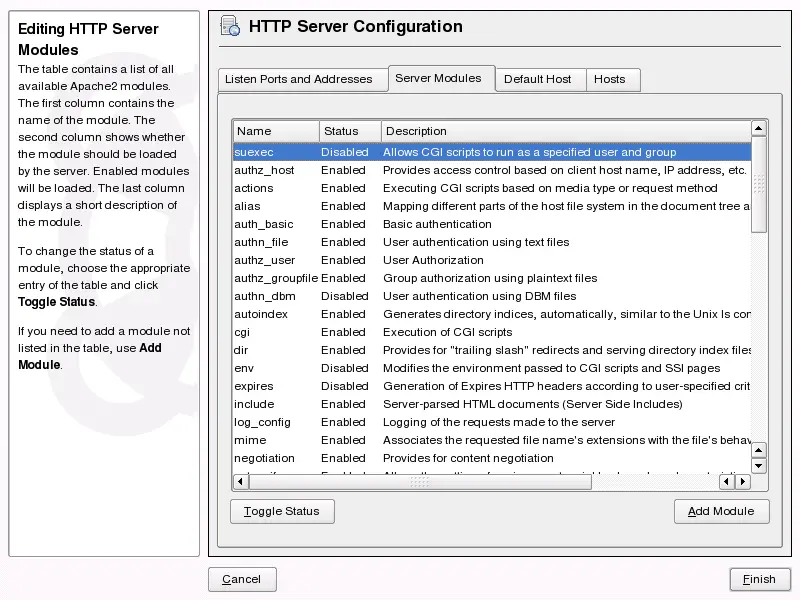Click the Add Module button
This screenshot has height=600, width=800.
coord(722,511)
